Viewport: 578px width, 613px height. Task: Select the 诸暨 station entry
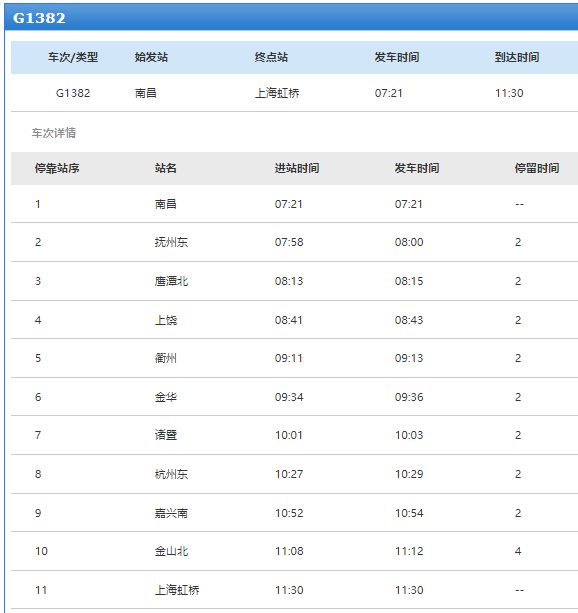point(166,435)
